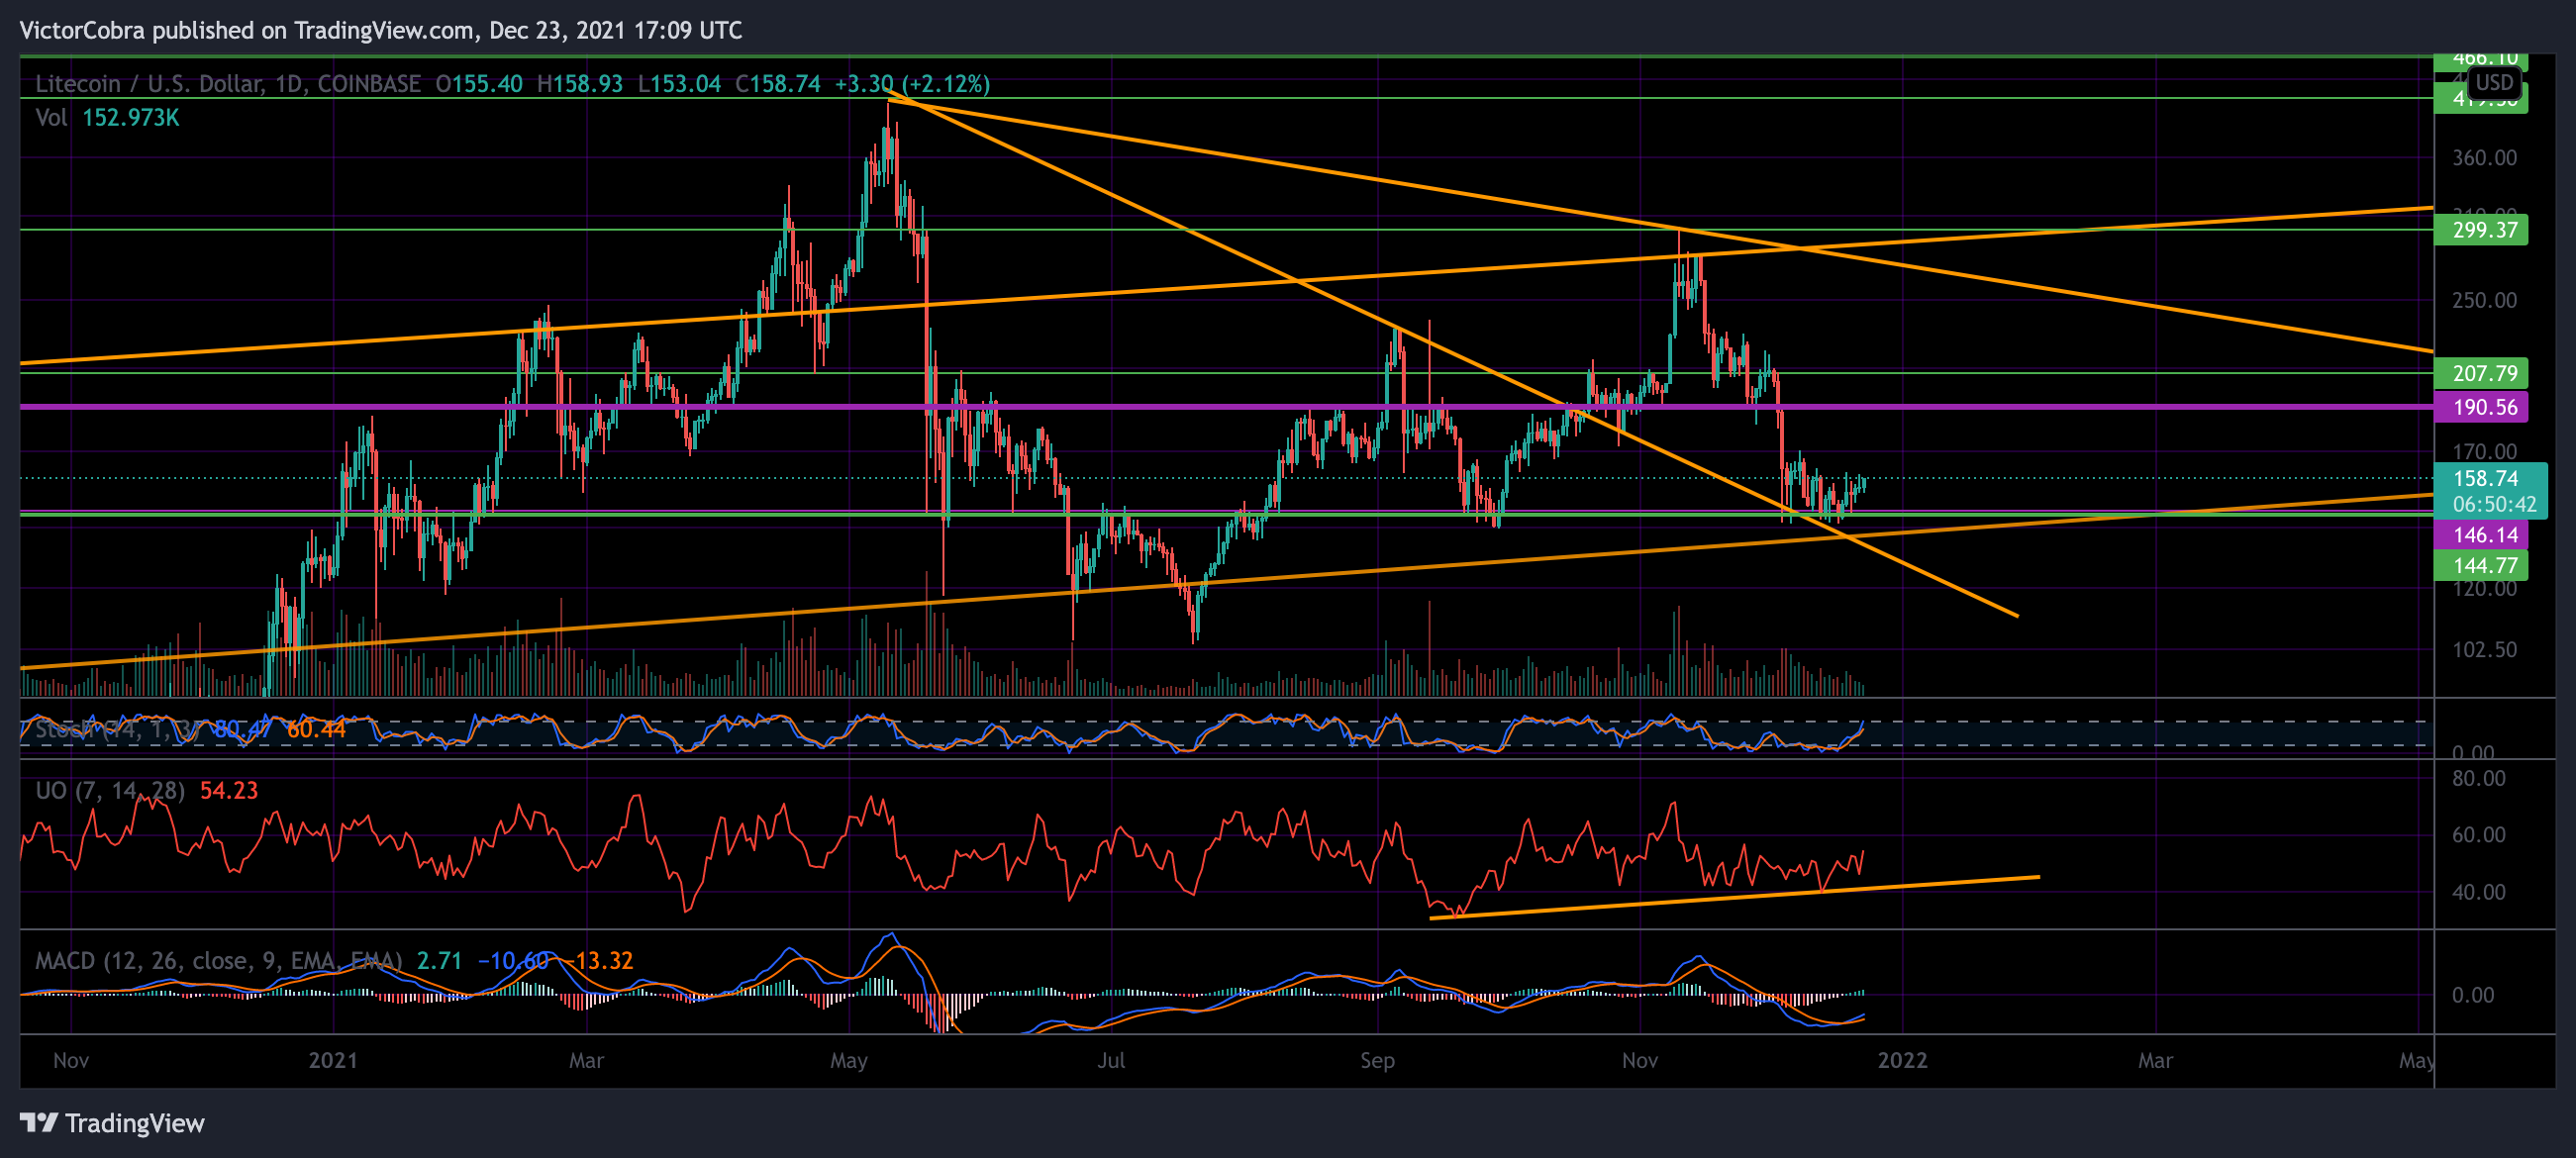Viewport: 2576px width, 1158px height.
Task: Click the open value O155.40
Action: 479,84
